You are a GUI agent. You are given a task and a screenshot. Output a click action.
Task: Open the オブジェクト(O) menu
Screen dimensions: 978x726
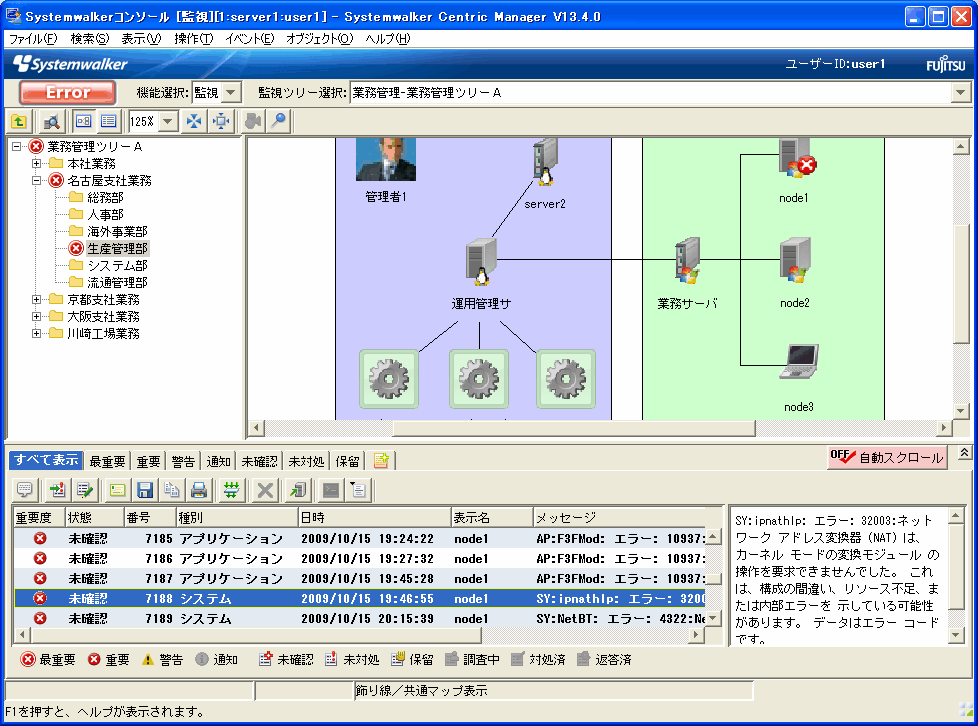319,39
